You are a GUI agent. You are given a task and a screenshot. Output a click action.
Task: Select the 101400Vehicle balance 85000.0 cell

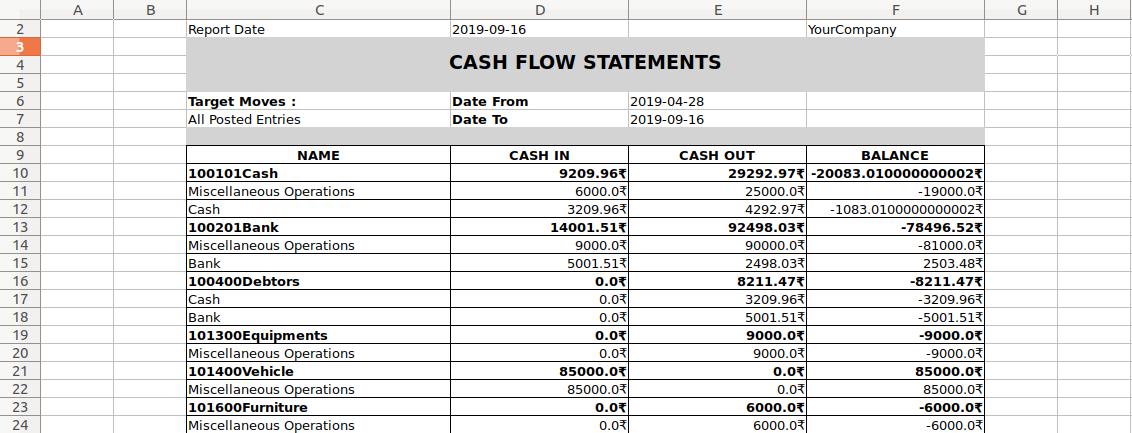point(895,372)
